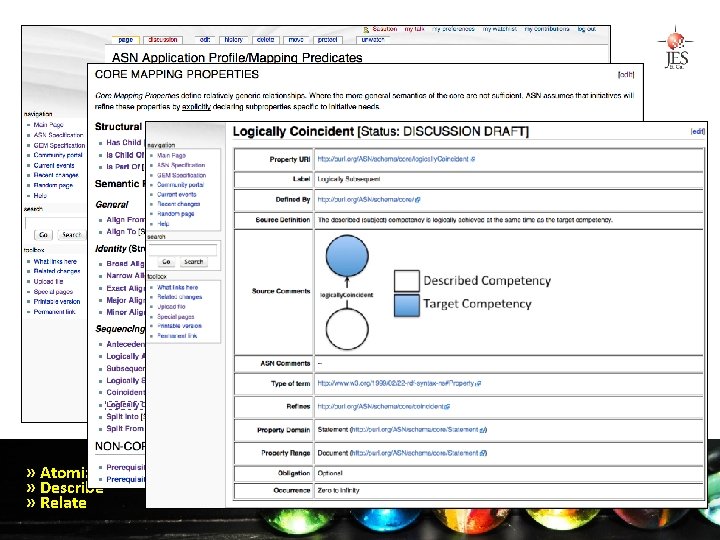The height and width of the screenshot is (540, 720).
Task: Open Main Page in the back window's navigation
Action: pyautogui.click(x=48, y=125)
